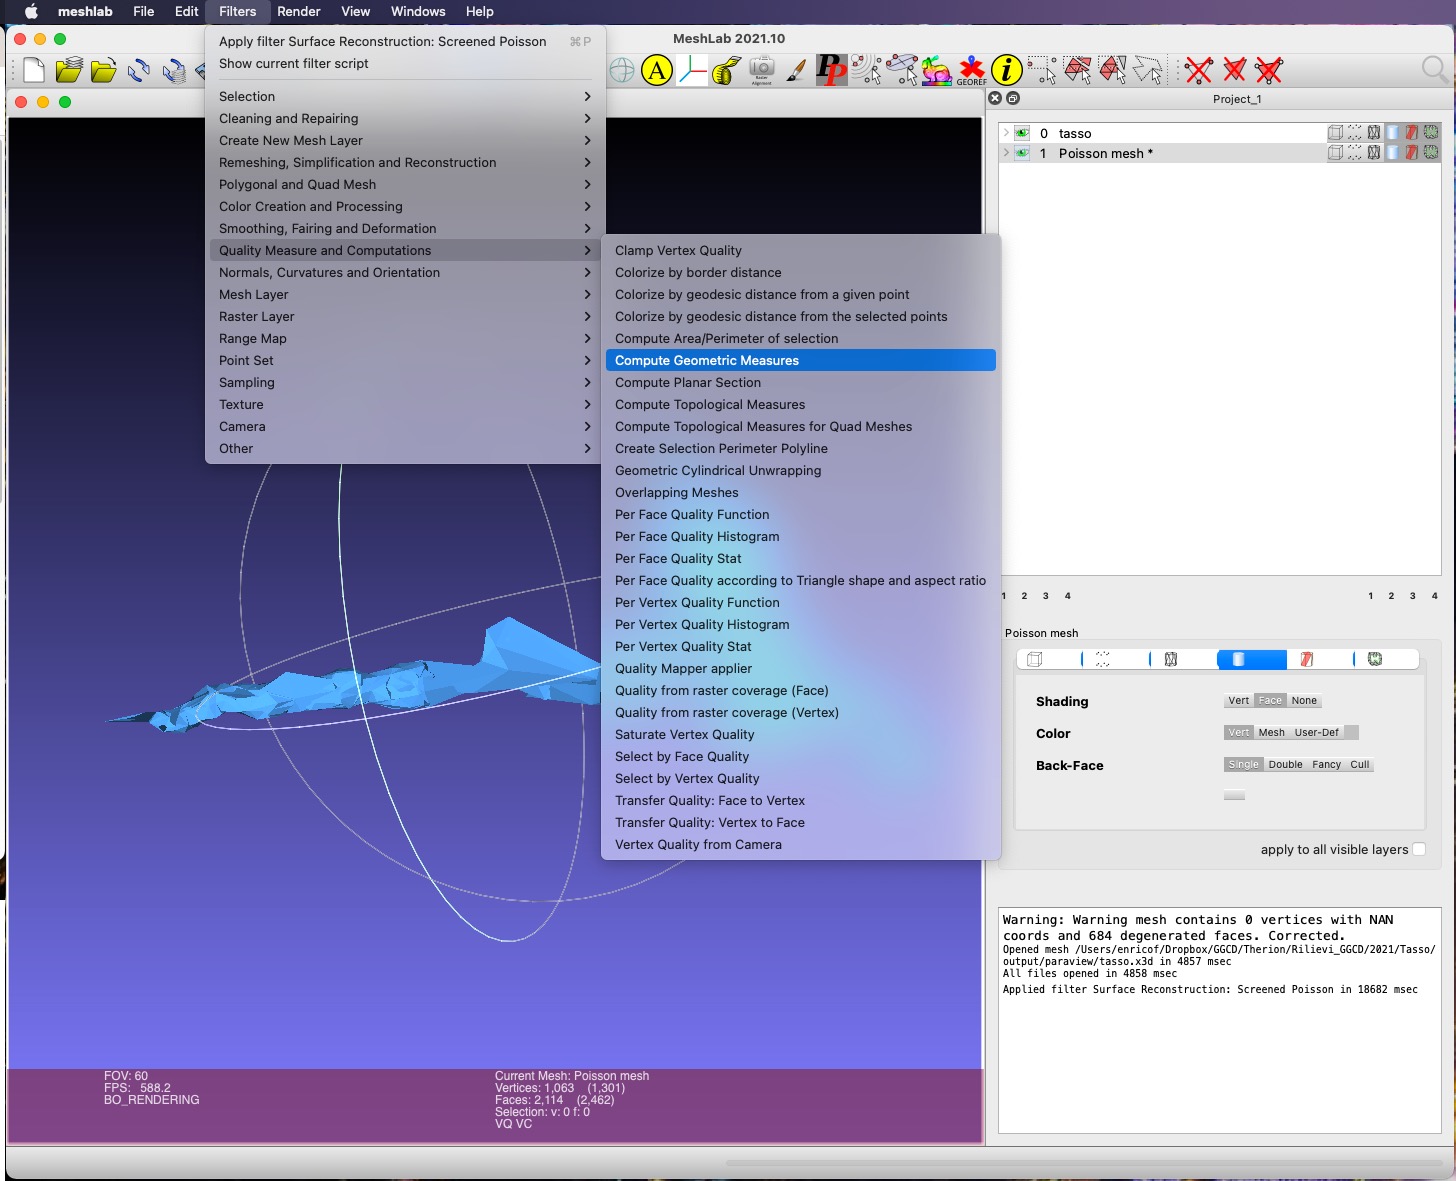Choose the select vertices dotted rectangle tool
This screenshot has height=1181, width=1456.
(1042, 70)
